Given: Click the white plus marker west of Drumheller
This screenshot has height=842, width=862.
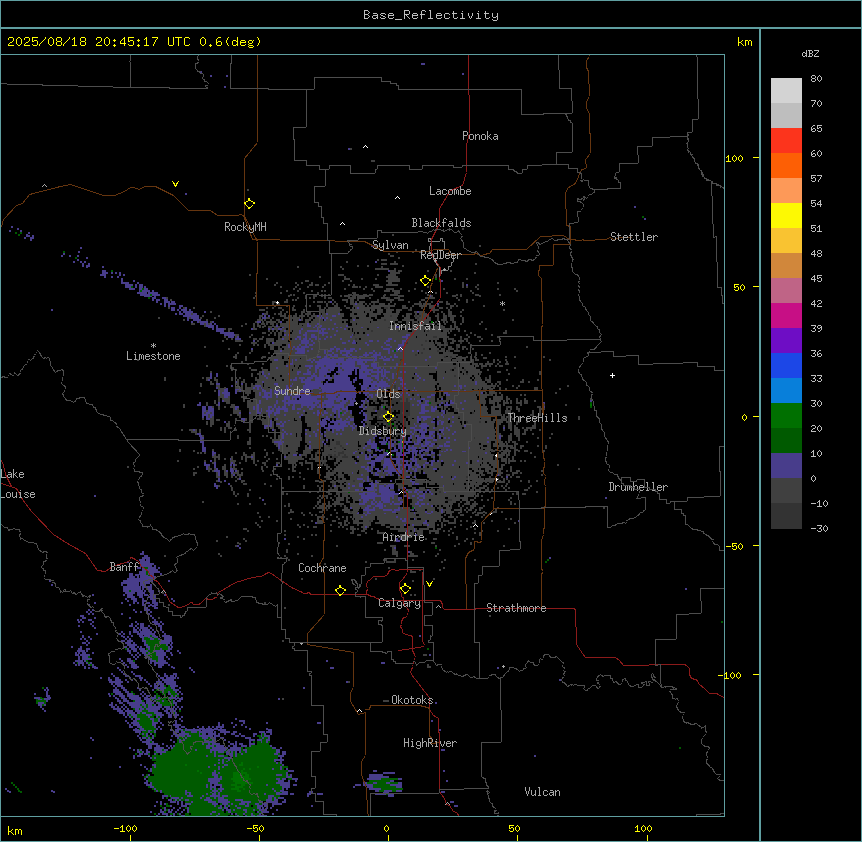Looking at the screenshot, I should pos(612,375).
